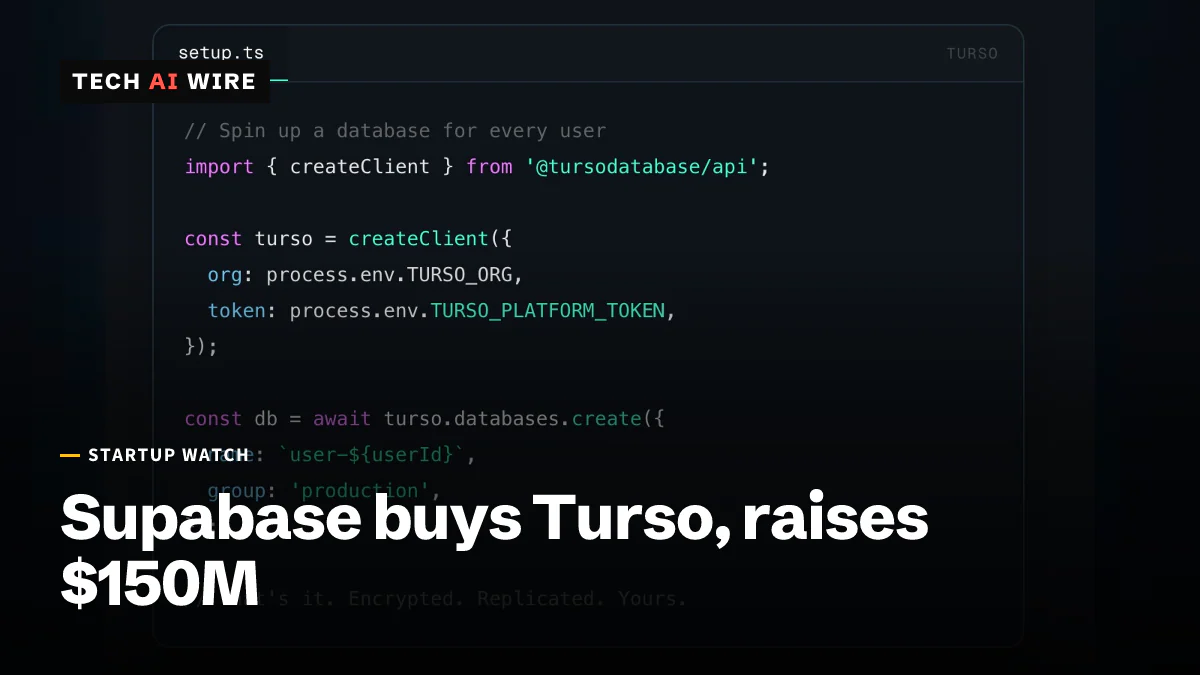1200x675 pixels.
Task: Click the line "const db = await turso.databases.create({"
Action: [x=425, y=419]
